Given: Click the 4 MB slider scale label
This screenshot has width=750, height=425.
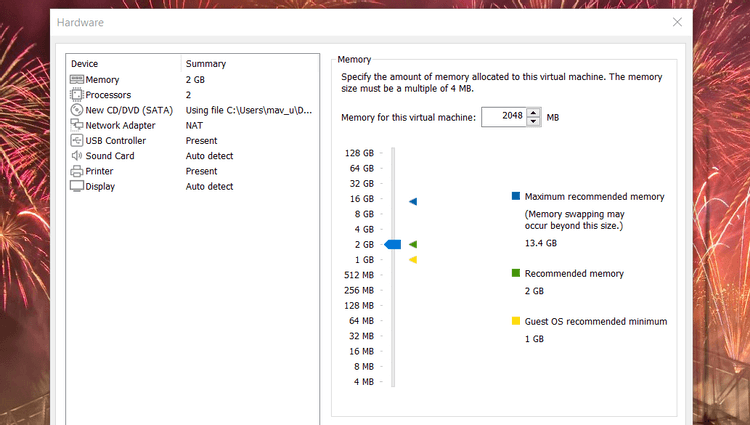Looking at the screenshot, I should pyautogui.click(x=364, y=382).
